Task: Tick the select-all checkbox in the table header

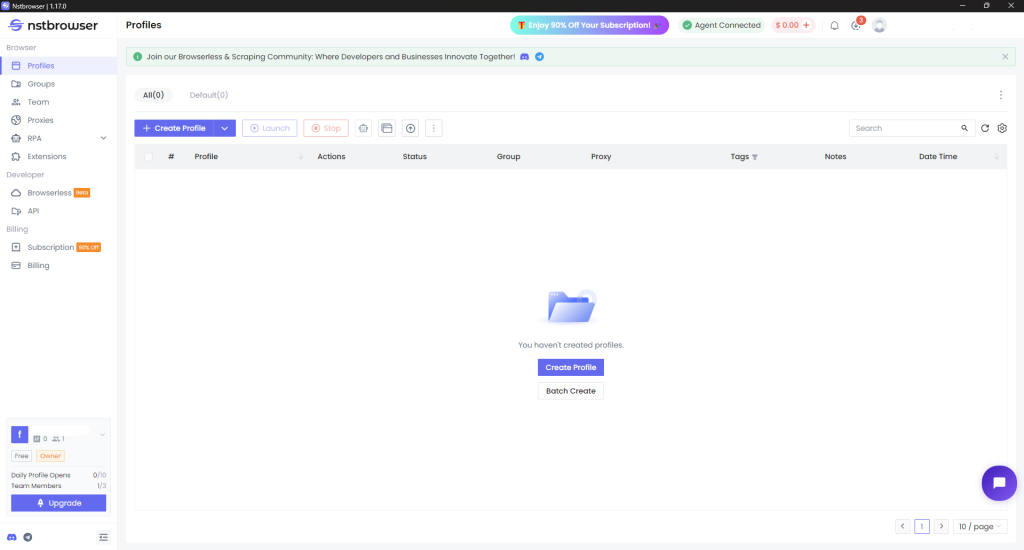Action: [148, 157]
